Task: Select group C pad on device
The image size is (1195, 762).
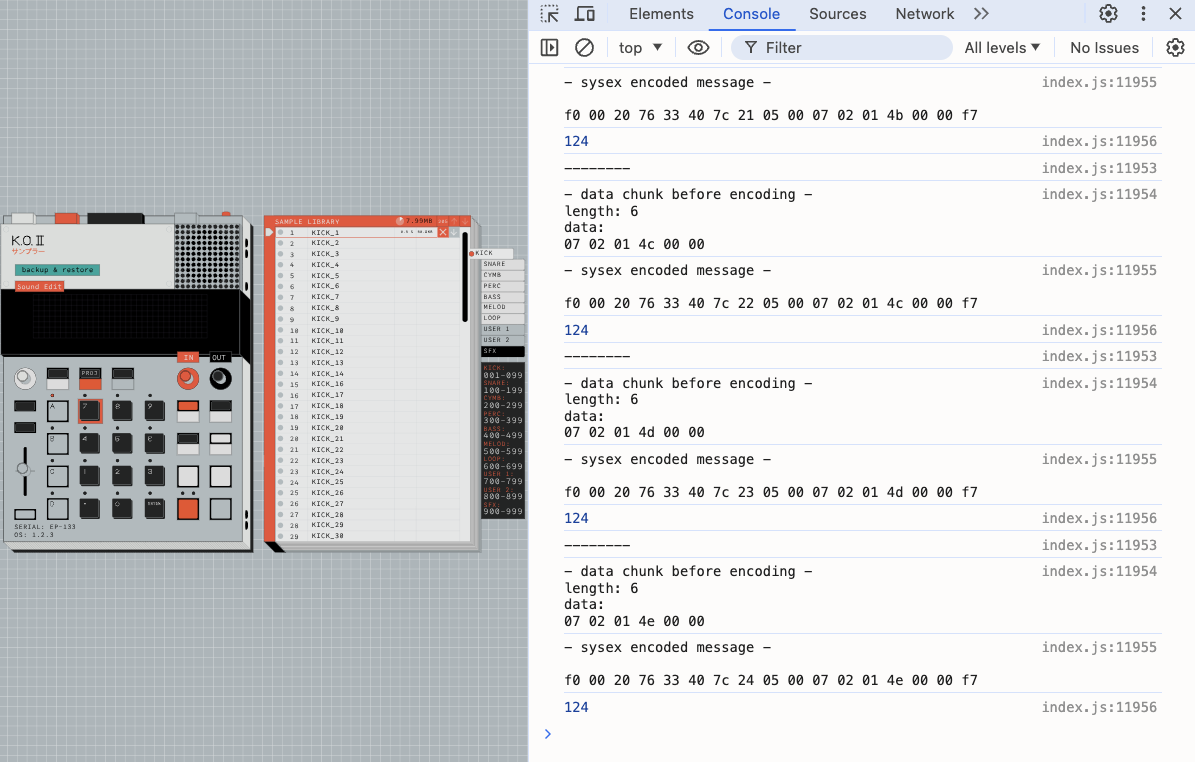Action: pyautogui.click(x=58, y=476)
